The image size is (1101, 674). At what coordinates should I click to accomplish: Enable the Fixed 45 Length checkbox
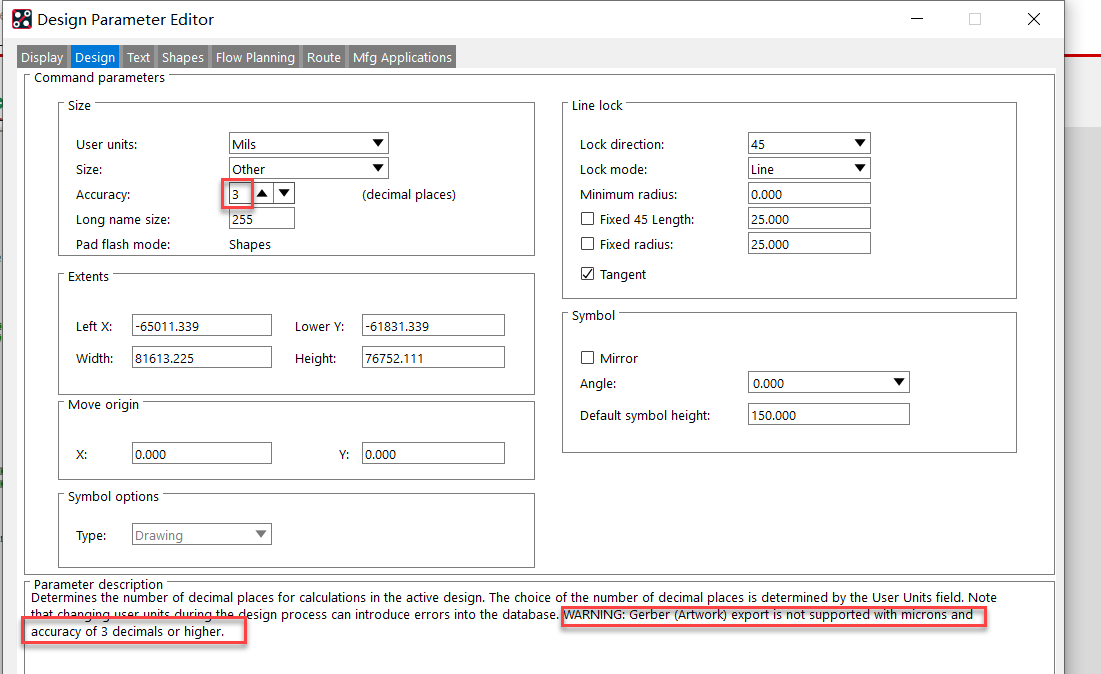click(x=588, y=219)
